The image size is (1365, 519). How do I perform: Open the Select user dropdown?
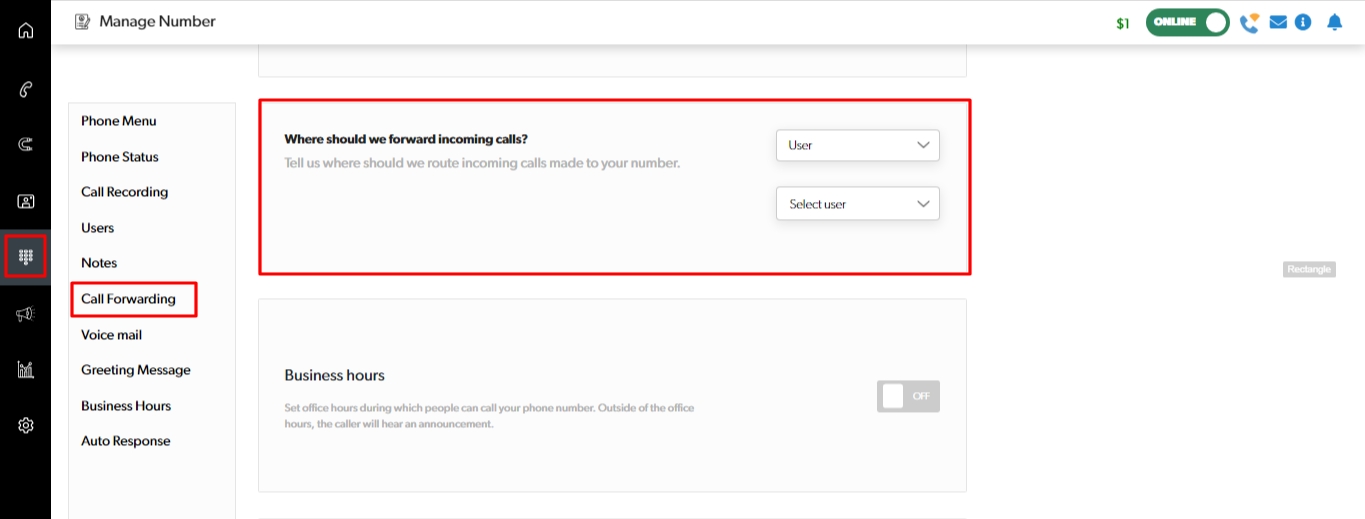pos(858,204)
